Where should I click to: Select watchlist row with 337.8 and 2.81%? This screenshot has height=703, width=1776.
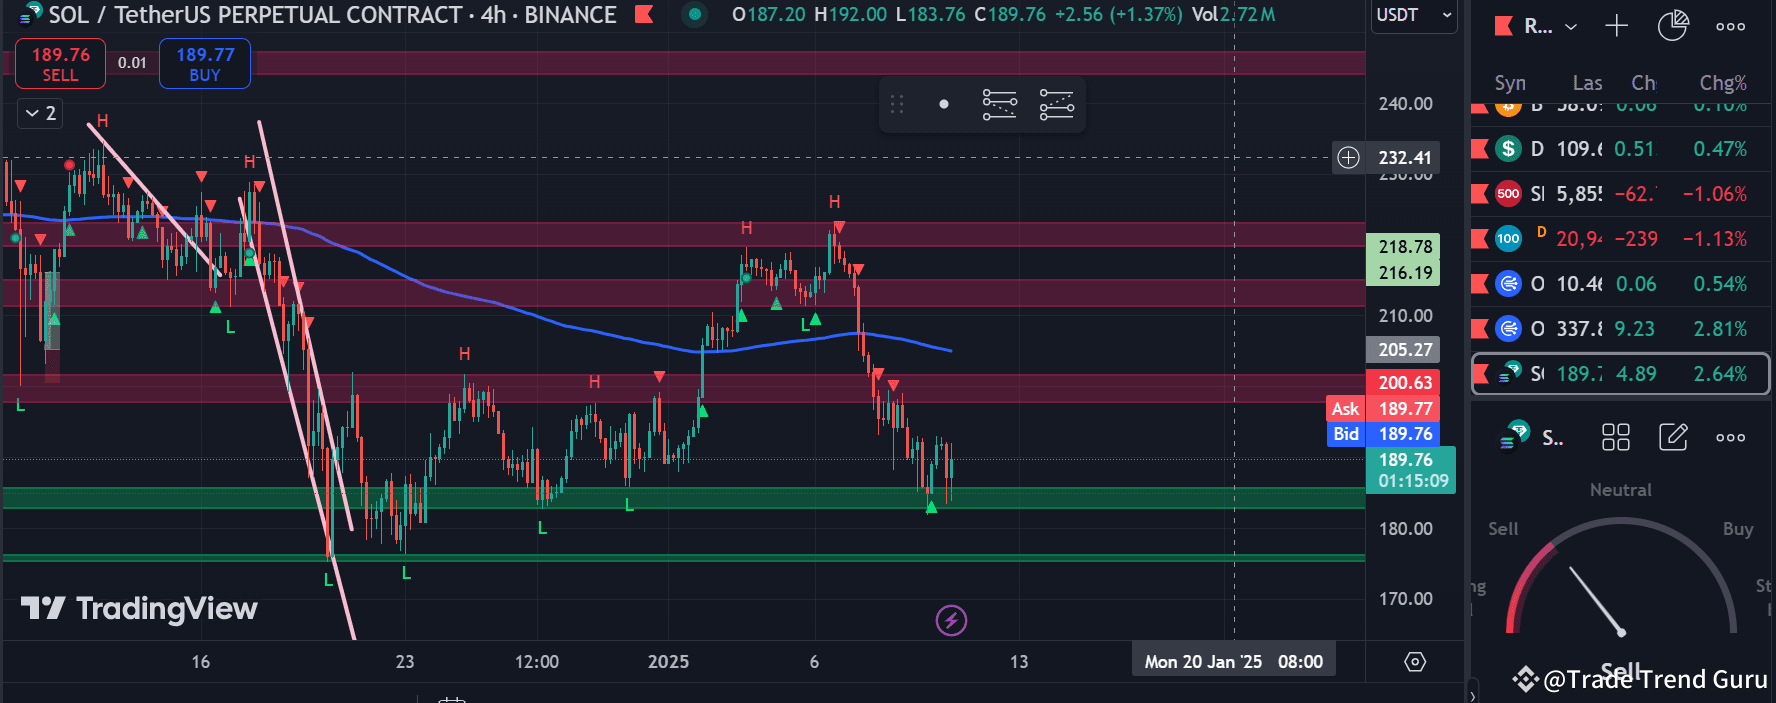1620,329
